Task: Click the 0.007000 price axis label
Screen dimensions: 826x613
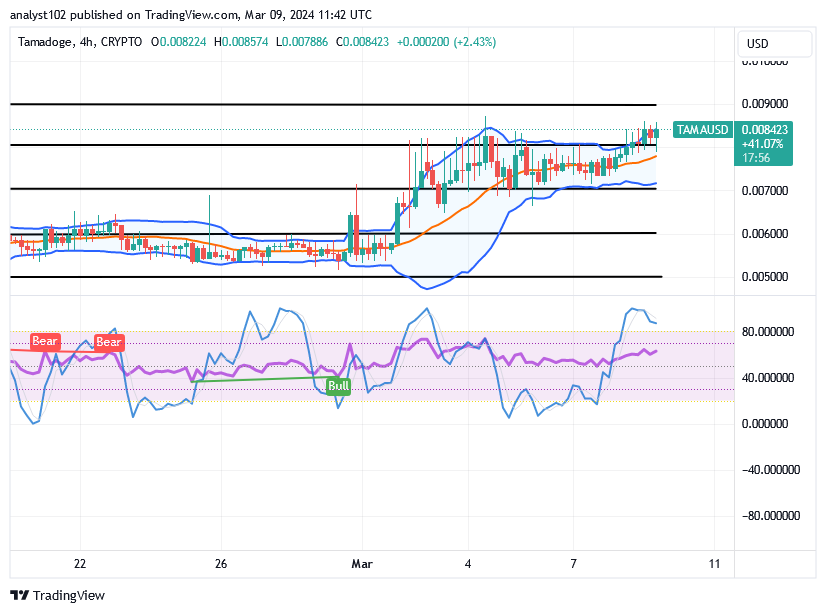Action: [765, 191]
